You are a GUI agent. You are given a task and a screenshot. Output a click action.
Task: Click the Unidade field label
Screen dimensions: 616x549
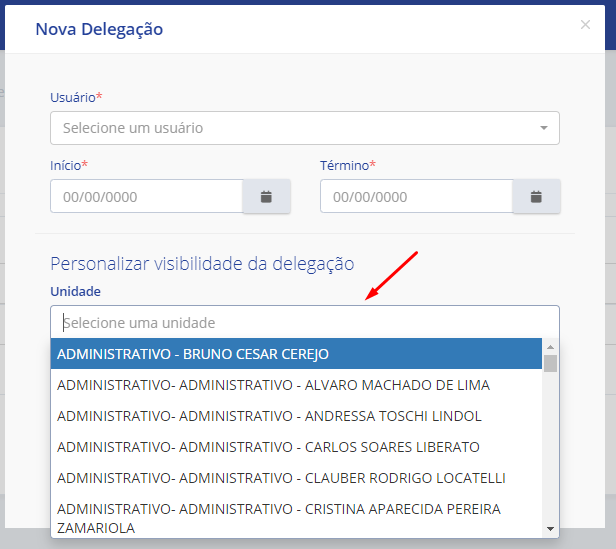[75, 291]
